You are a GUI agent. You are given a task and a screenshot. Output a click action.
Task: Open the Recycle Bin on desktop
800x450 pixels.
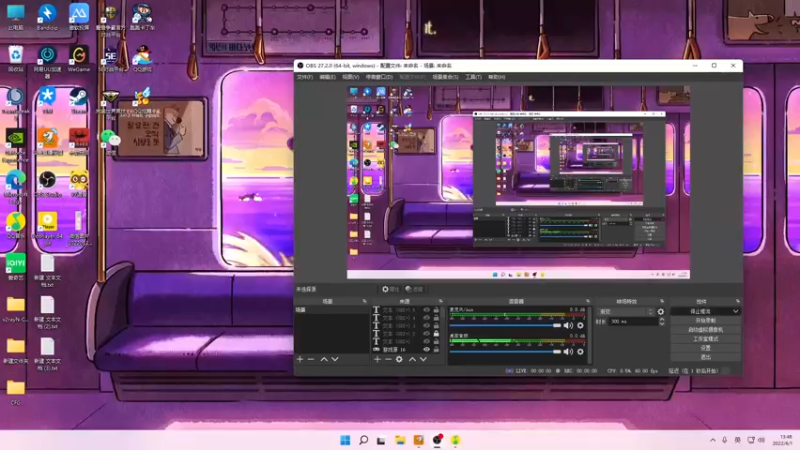[16, 59]
